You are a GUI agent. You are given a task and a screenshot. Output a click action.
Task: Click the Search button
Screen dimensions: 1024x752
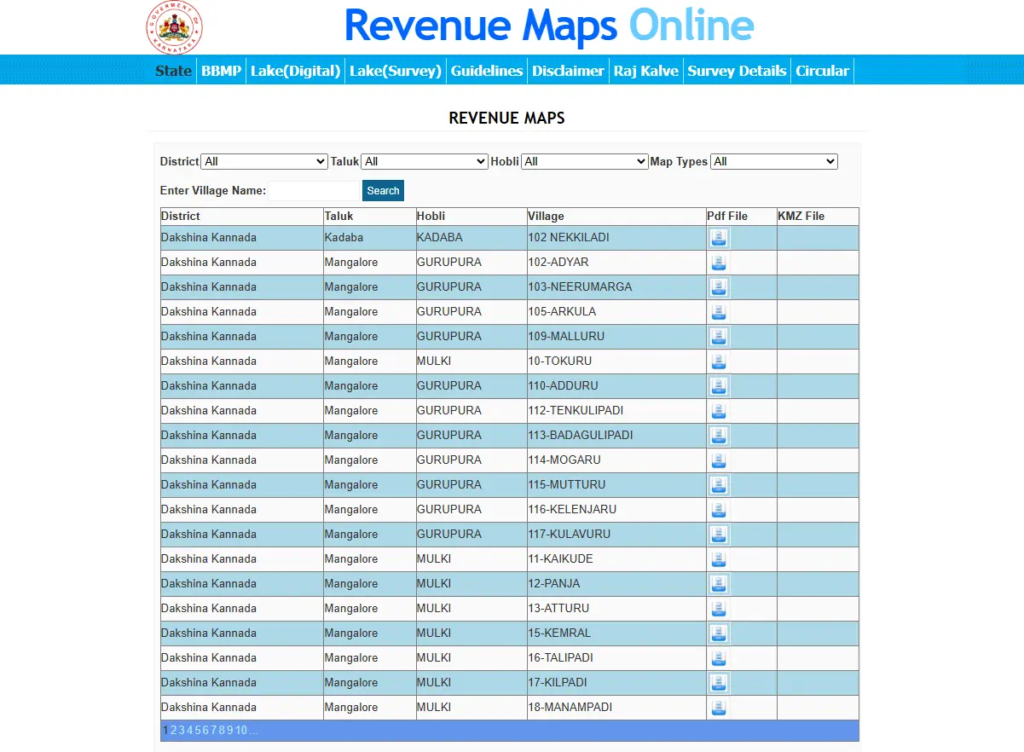tap(383, 191)
